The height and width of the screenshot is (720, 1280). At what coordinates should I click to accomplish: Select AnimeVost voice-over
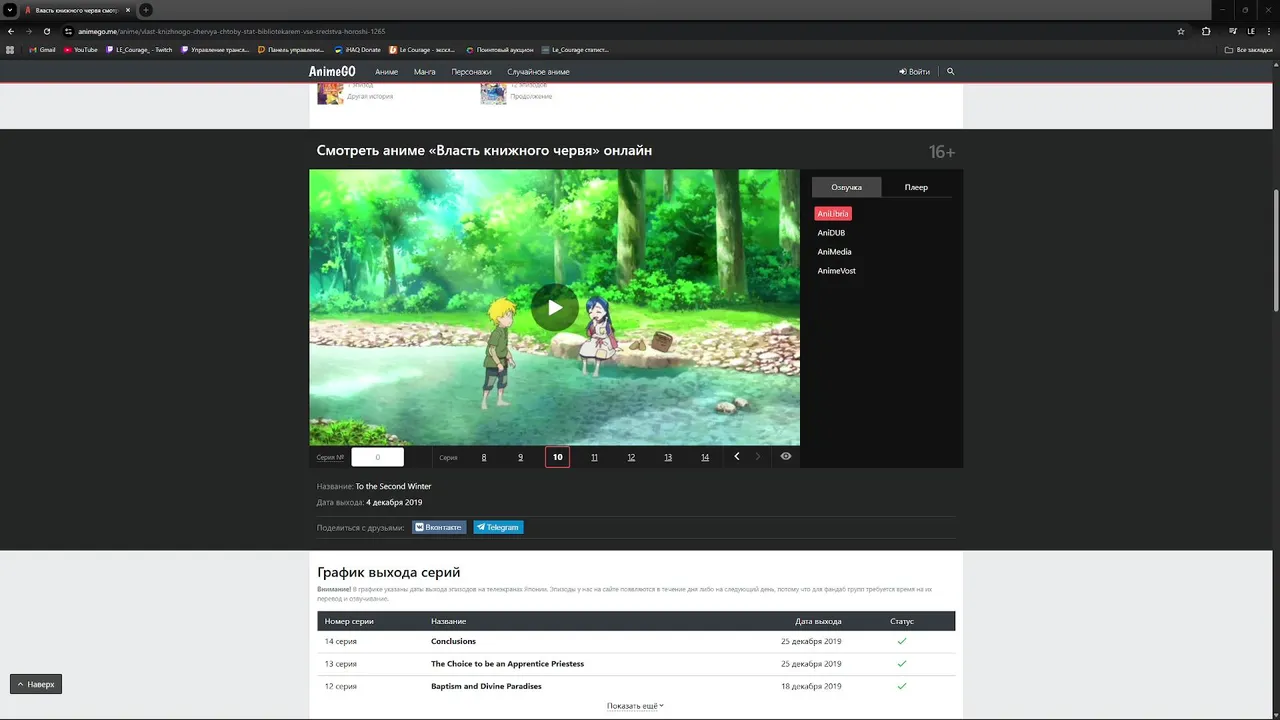click(x=836, y=271)
